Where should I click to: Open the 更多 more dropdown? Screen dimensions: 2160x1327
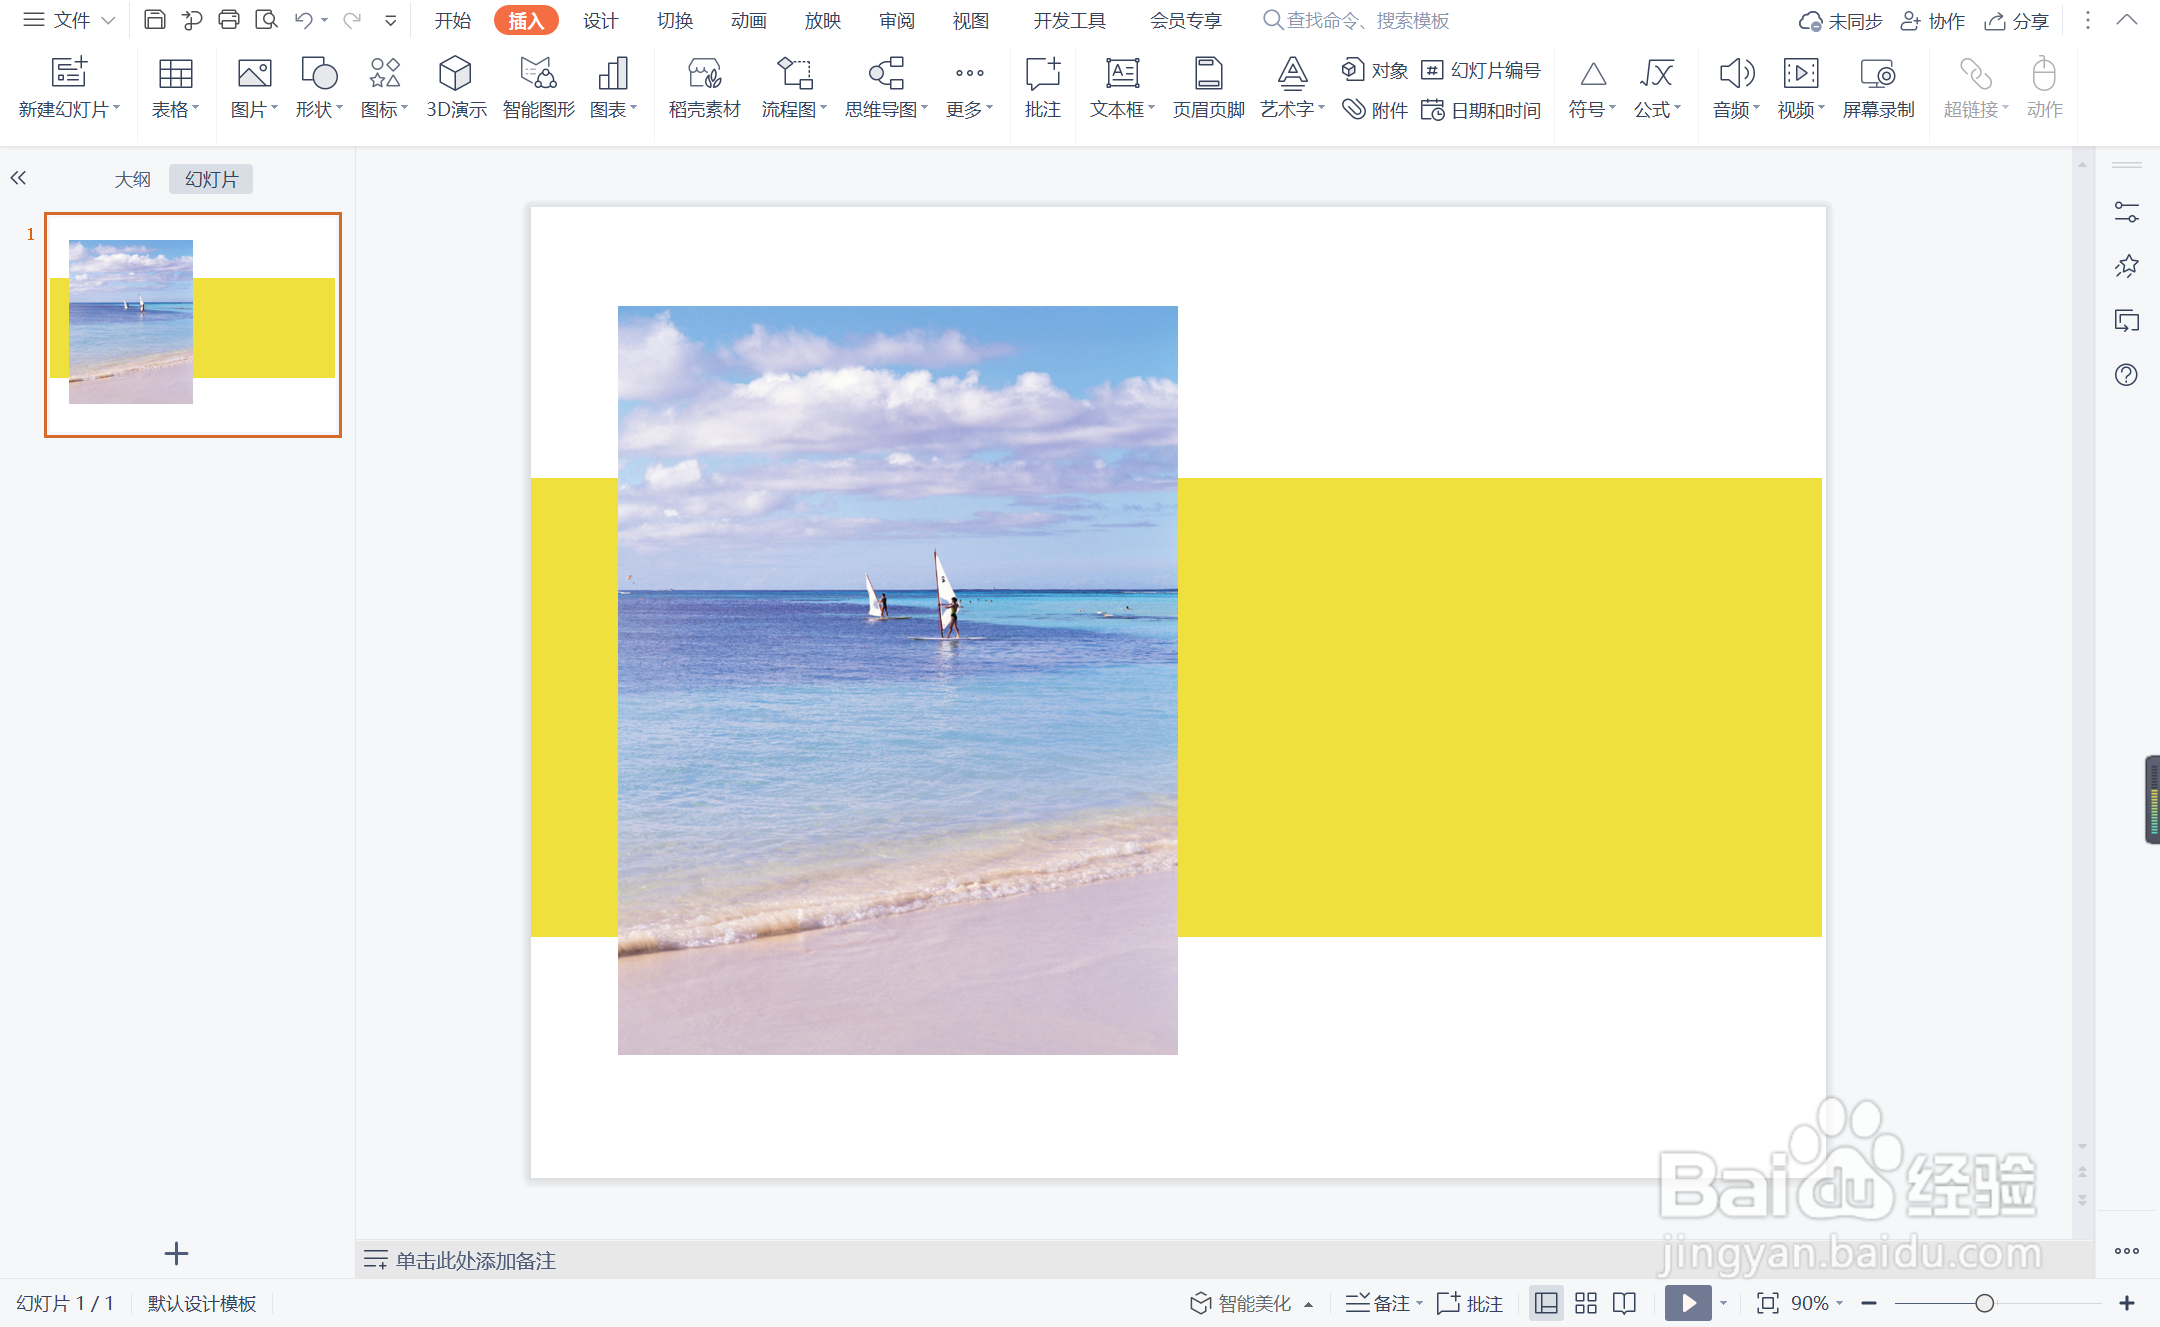point(969,88)
